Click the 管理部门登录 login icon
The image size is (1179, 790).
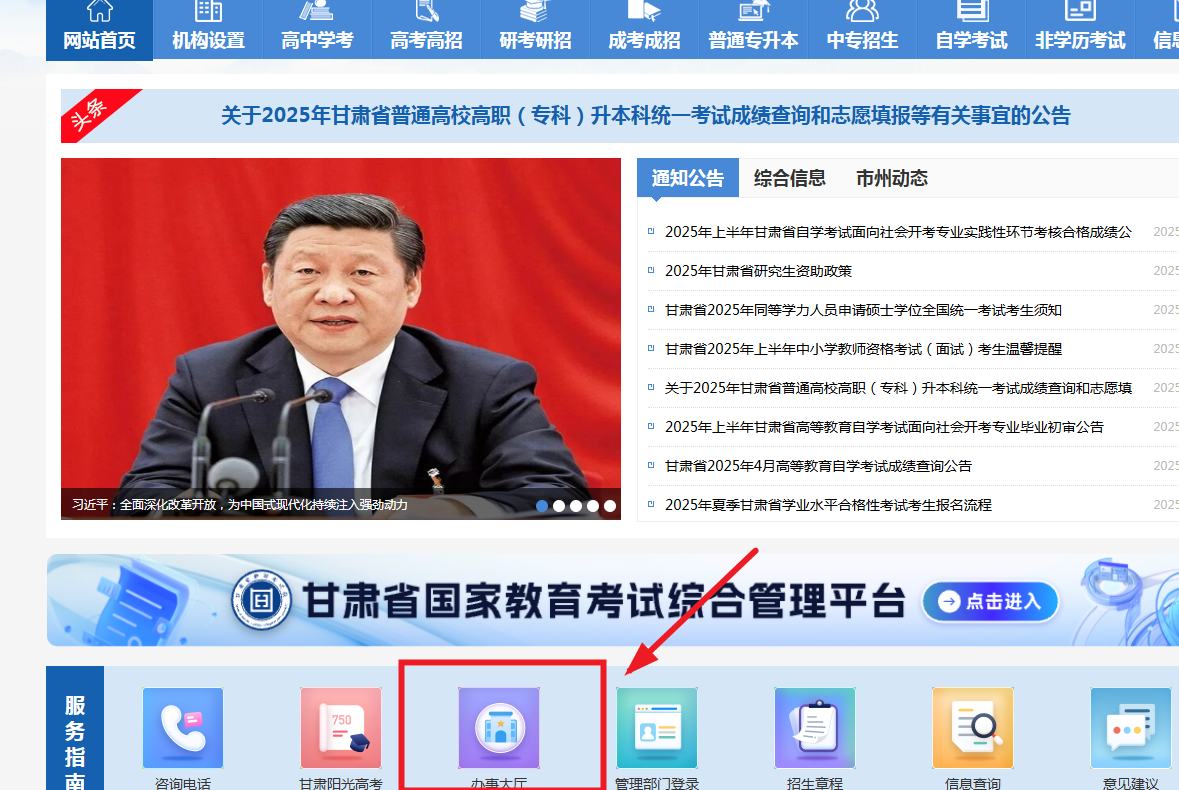click(657, 728)
